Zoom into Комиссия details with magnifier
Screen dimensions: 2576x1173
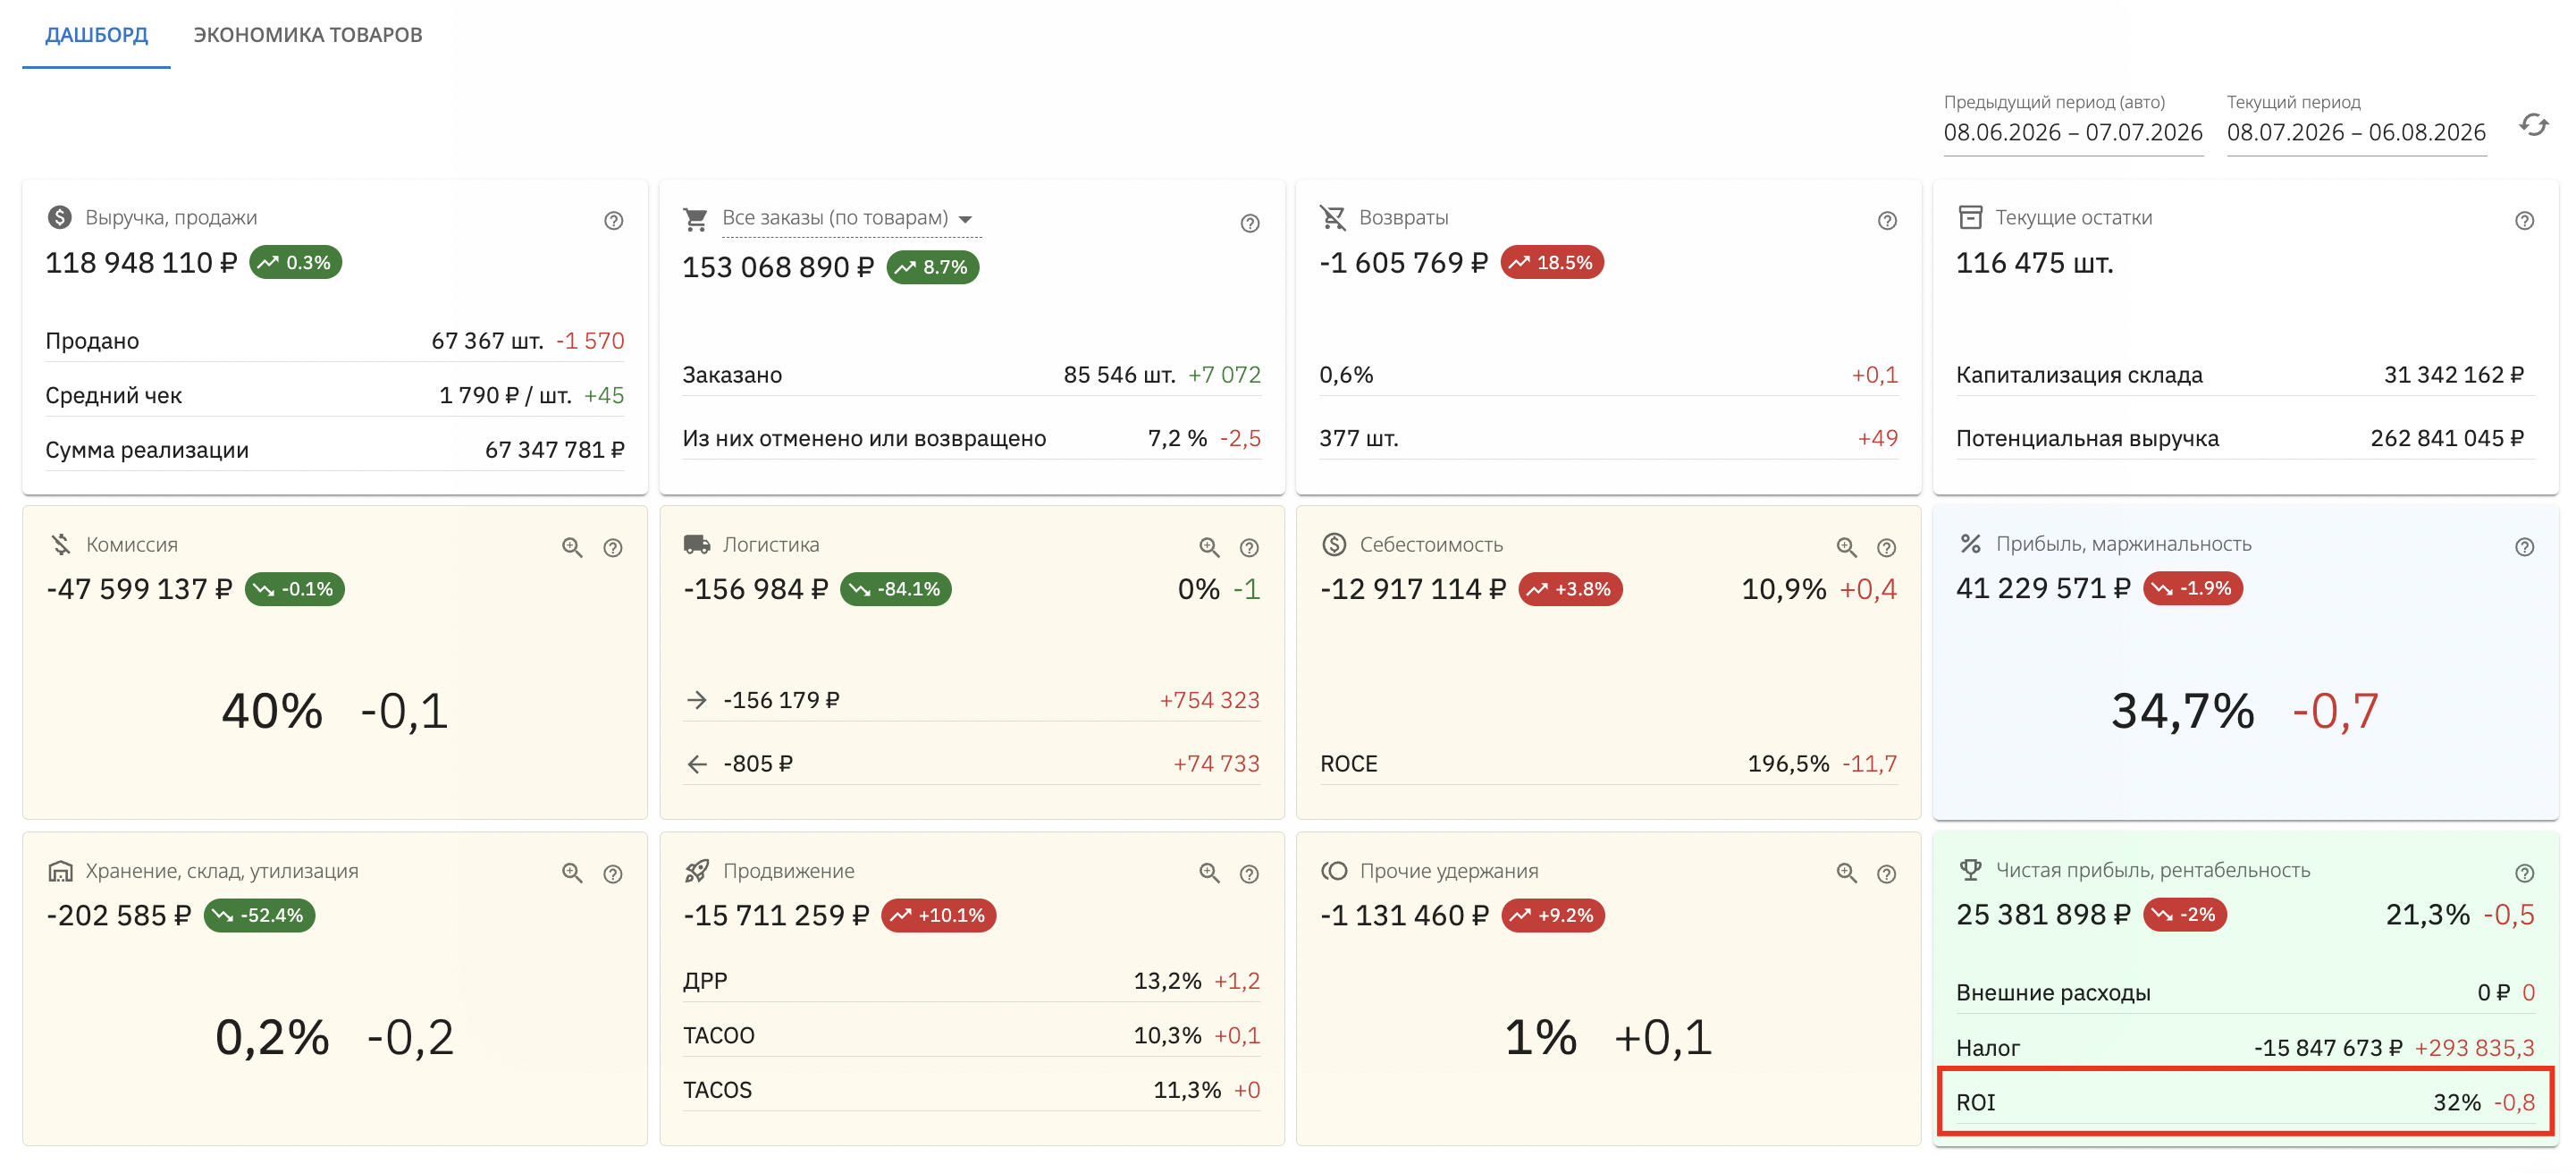tap(572, 547)
